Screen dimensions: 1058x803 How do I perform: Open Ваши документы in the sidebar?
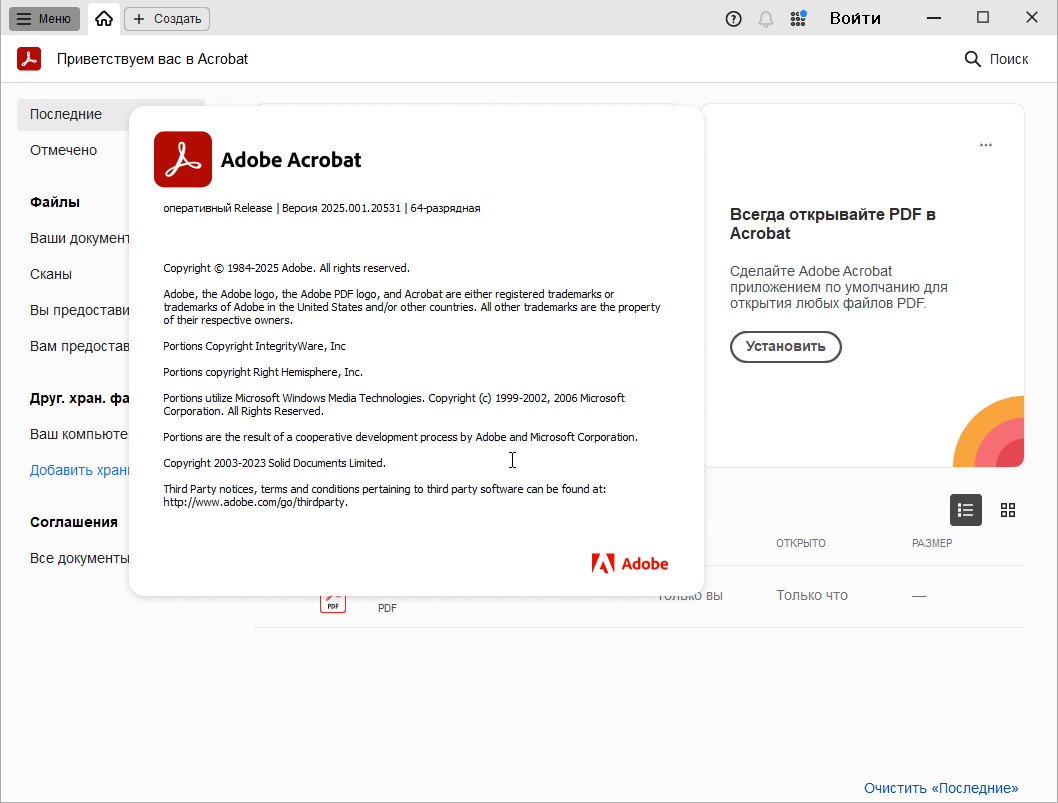(80, 238)
